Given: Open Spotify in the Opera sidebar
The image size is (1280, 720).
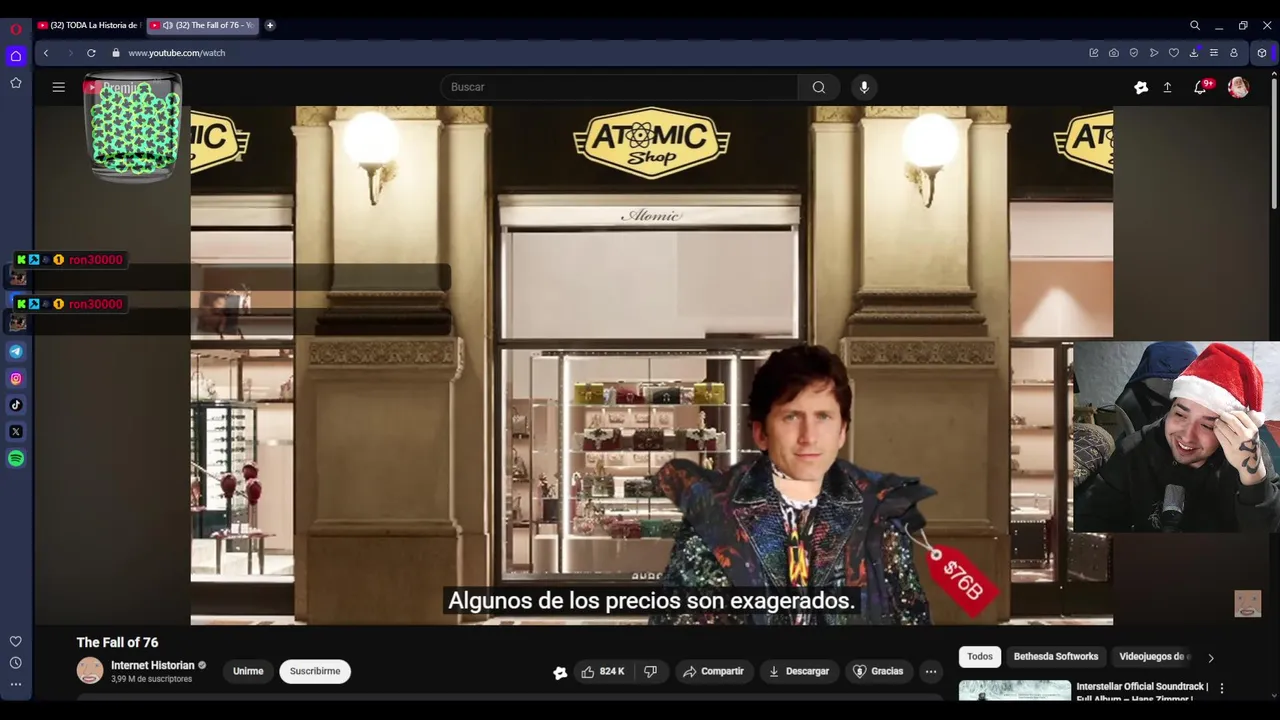Looking at the screenshot, I should [16, 459].
